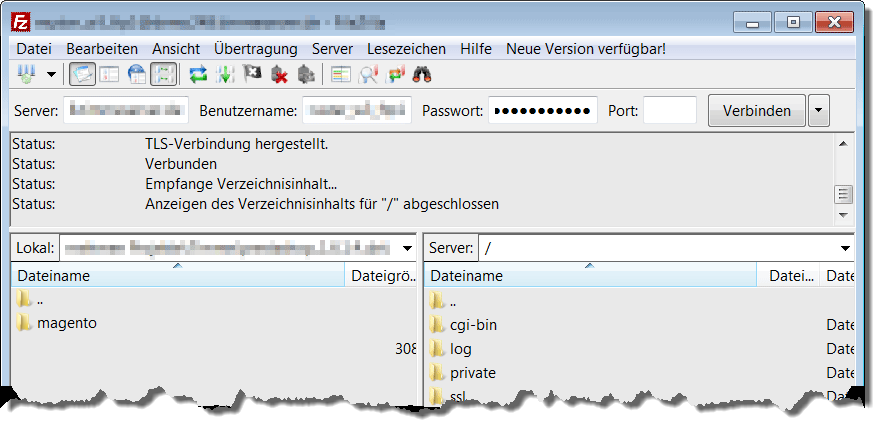Image resolution: width=880 pixels, height=431 pixels.
Task: Open the Ansicht menu
Action: (x=176, y=49)
